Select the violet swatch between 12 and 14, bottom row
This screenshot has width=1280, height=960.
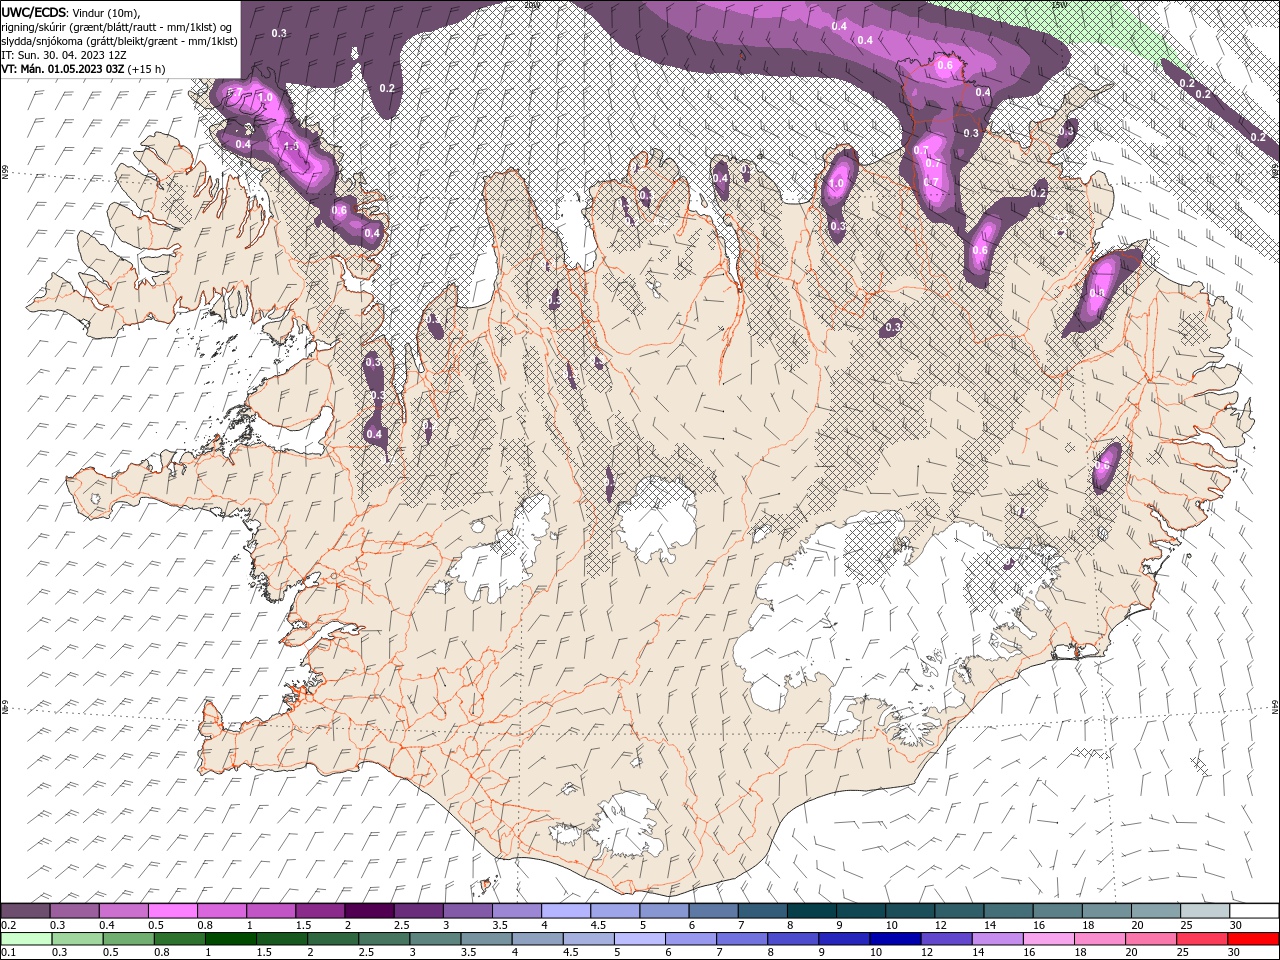point(947,938)
